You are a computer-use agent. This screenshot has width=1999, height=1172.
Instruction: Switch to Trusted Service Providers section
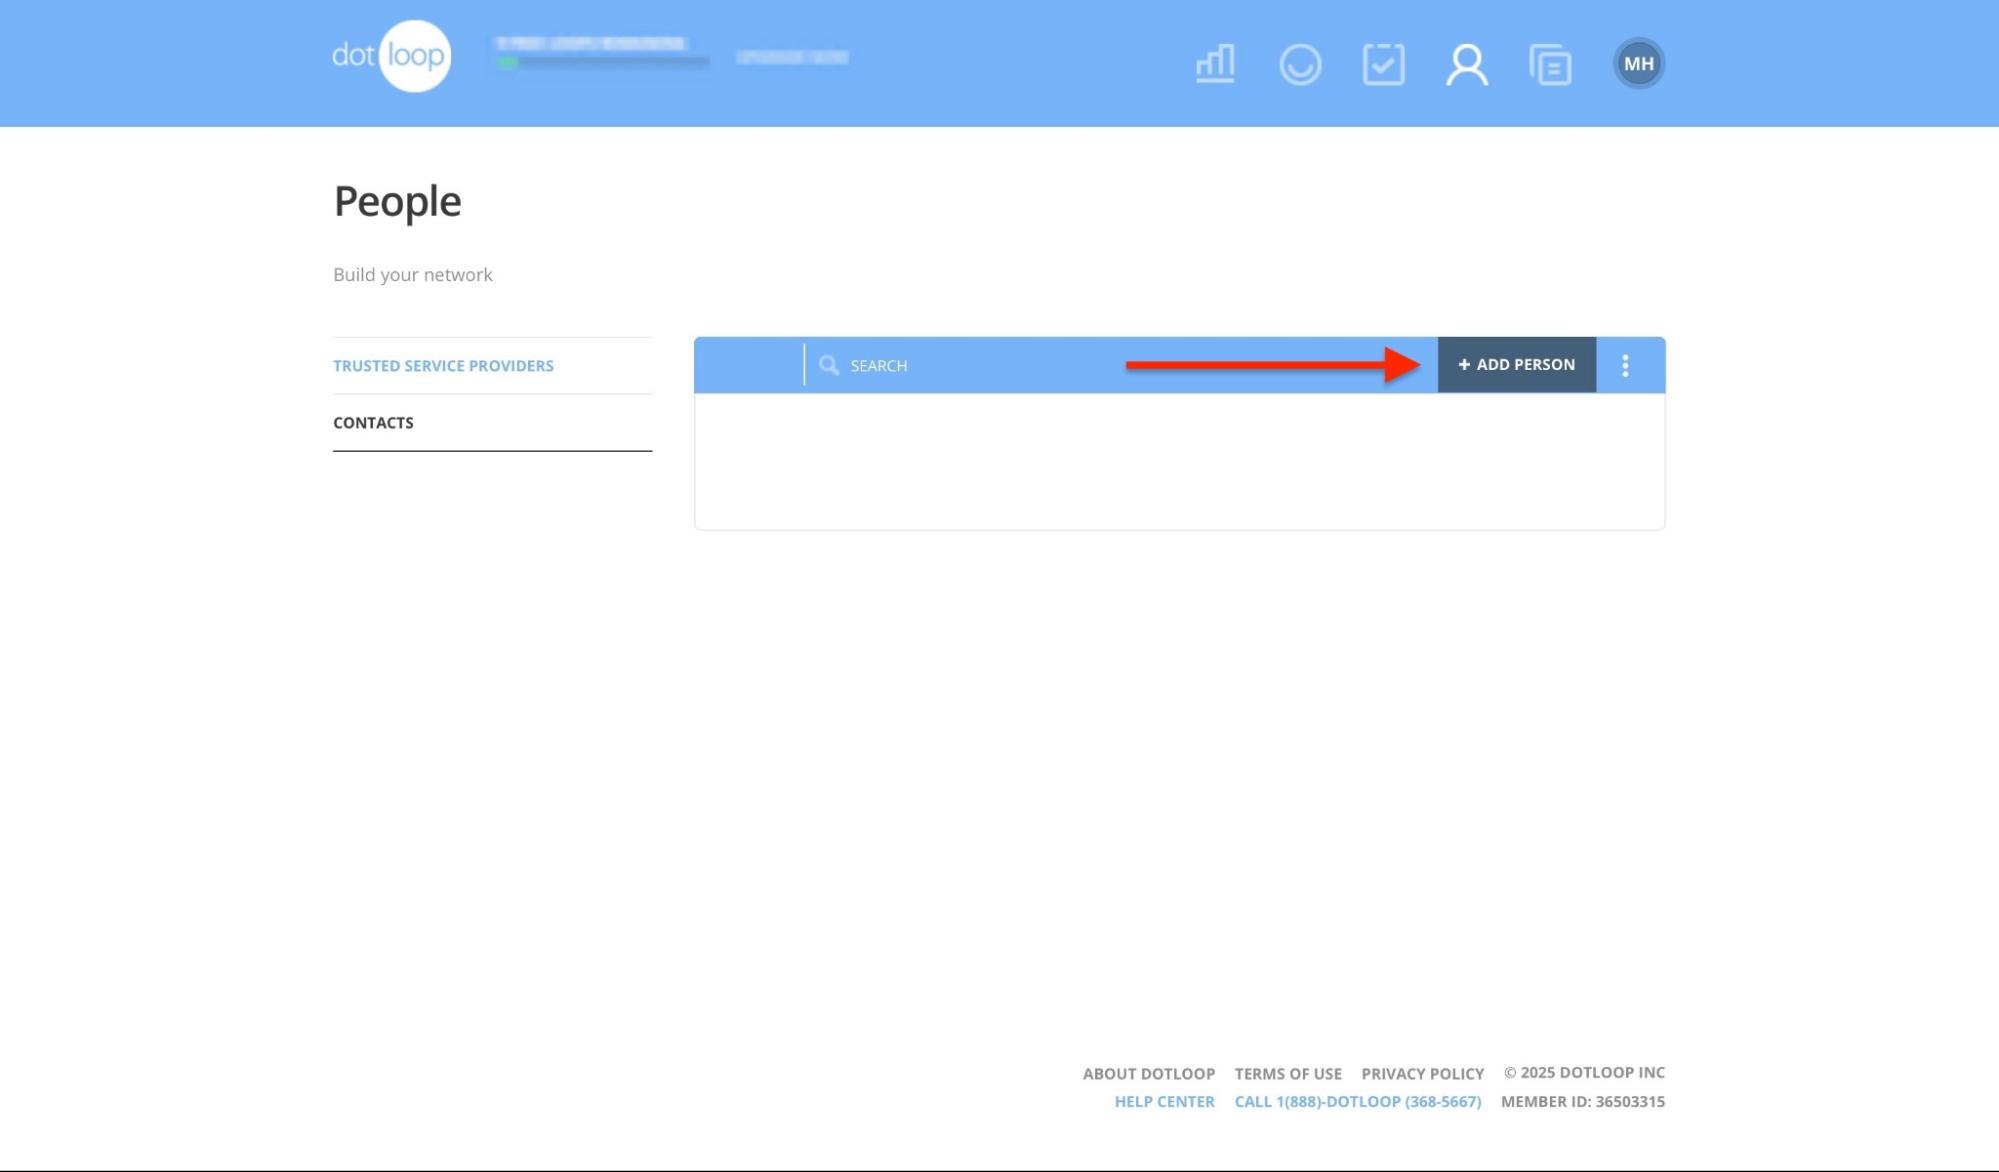click(x=443, y=365)
